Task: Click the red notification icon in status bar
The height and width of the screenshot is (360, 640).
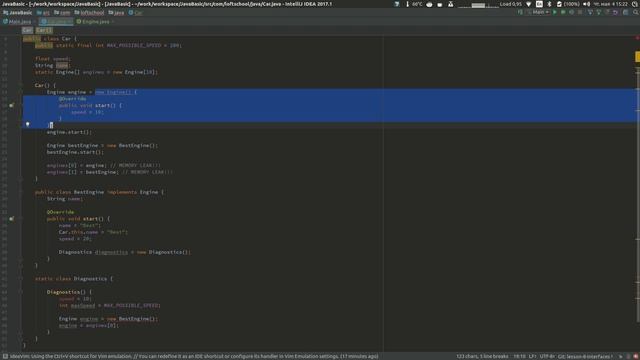Action: tap(636, 356)
